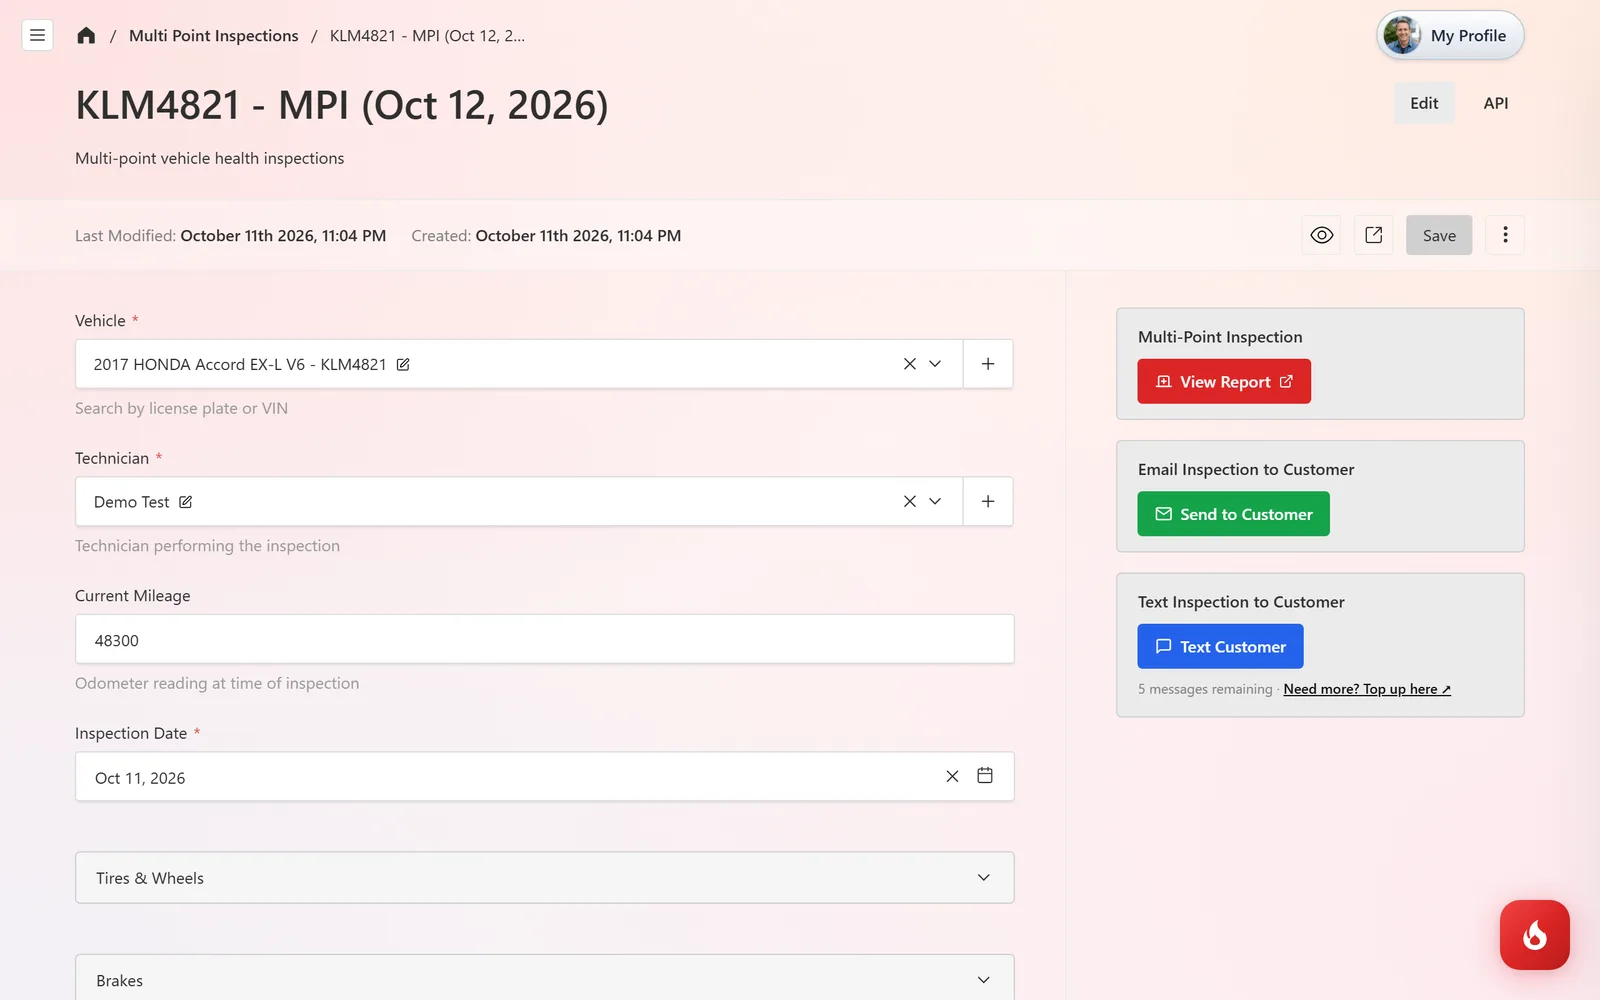The width and height of the screenshot is (1600, 1000).
Task: Click the eye preview icon
Action: pos(1321,235)
